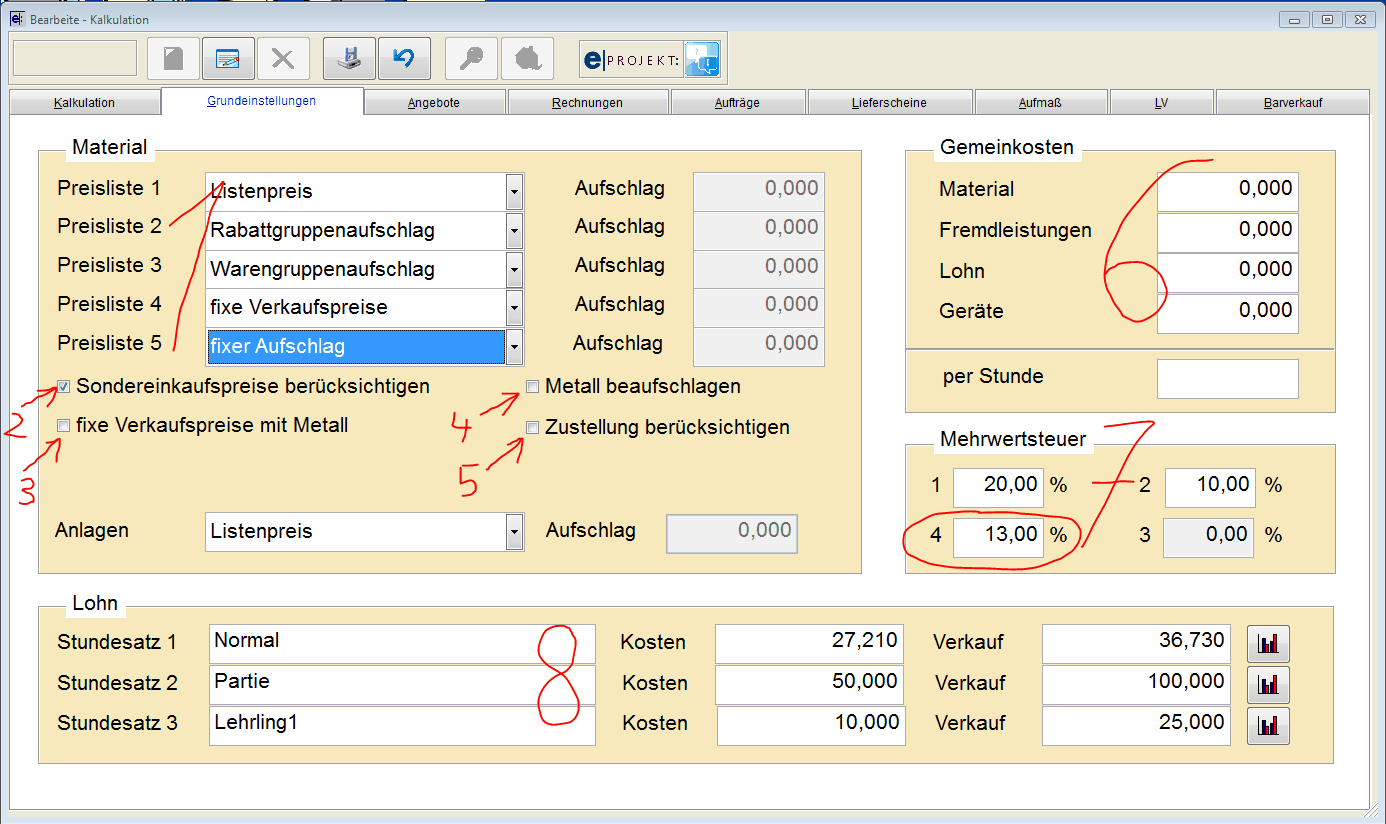Image resolution: width=1386 pixels, height=824 pixels.
Task: Open the Rechnungen tab
Action: (x=587, y=103)
